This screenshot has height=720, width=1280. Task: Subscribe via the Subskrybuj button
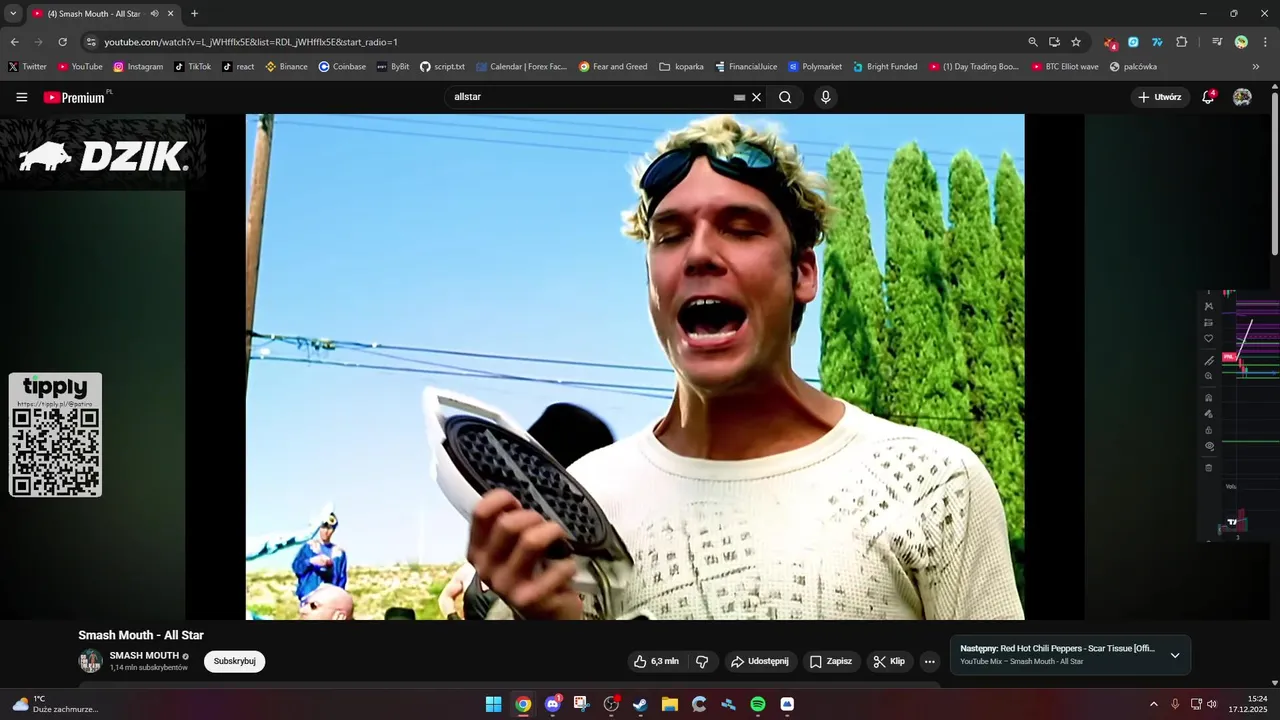234,661
